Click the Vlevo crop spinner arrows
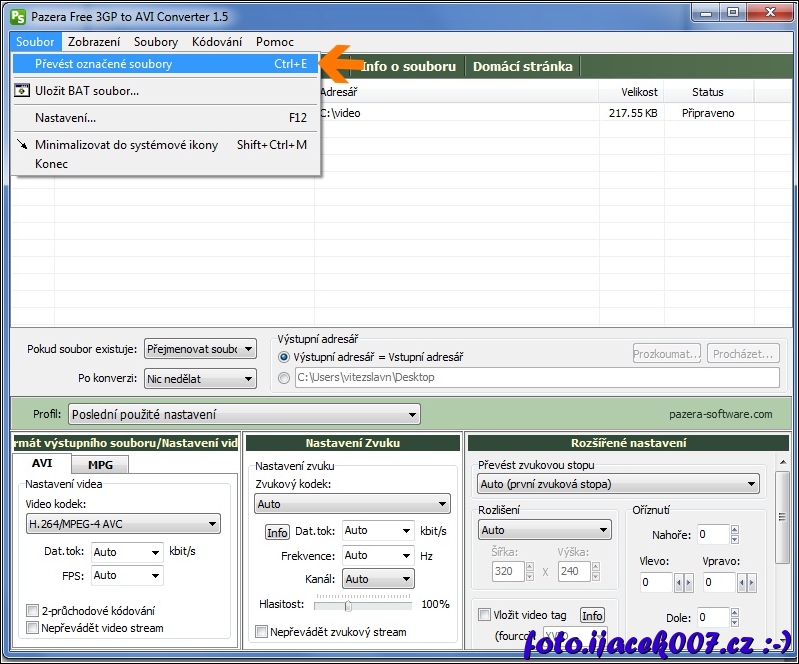Image resolution: width=799 pixels, height=664 pixels. coord(683,582)
